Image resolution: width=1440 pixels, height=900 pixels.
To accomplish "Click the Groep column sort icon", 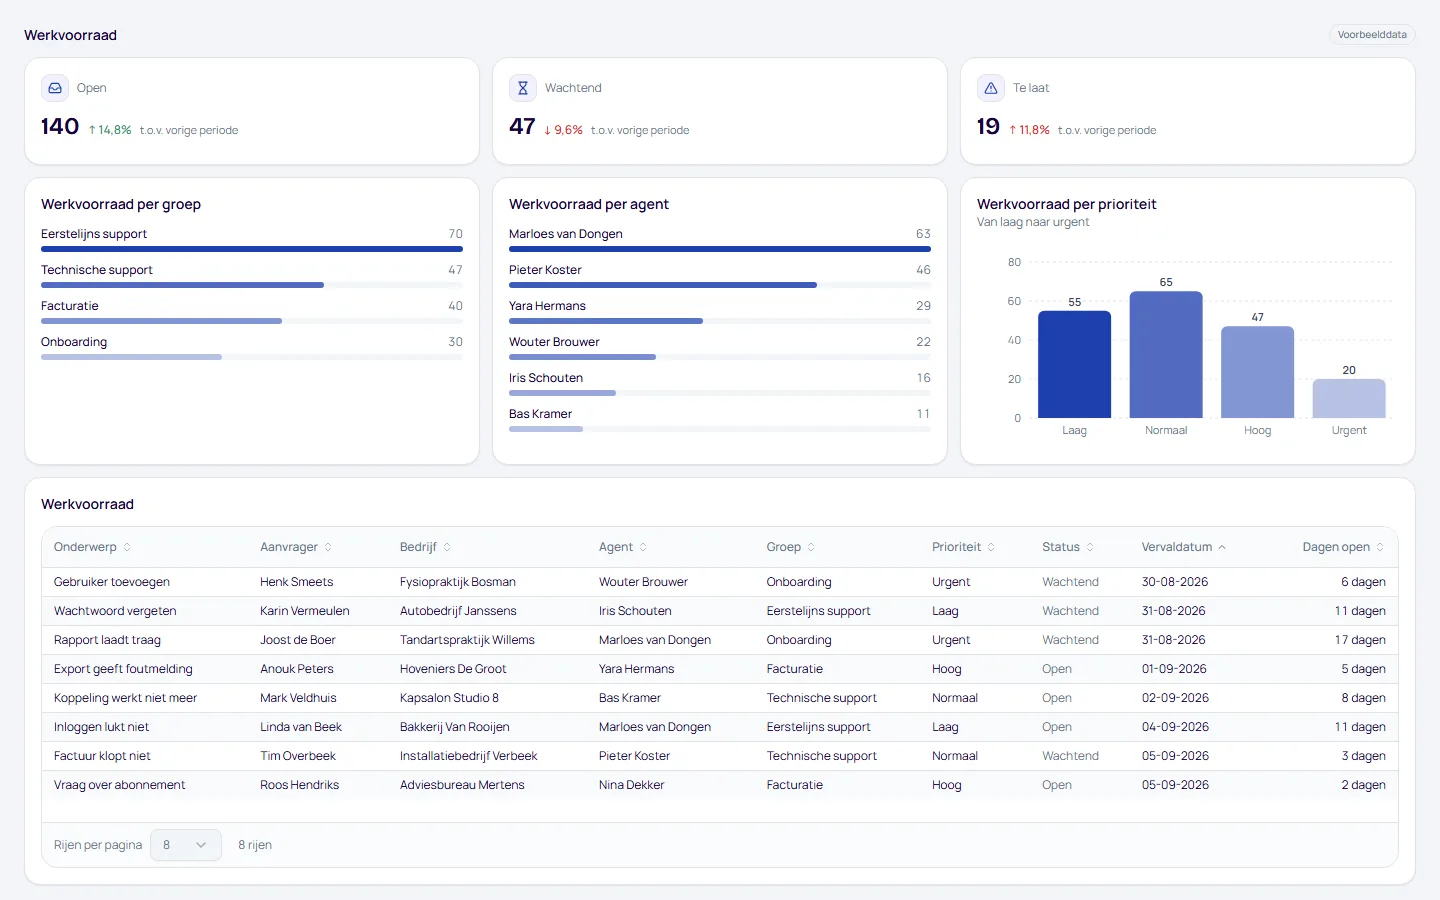I will (x=811, y=547).
